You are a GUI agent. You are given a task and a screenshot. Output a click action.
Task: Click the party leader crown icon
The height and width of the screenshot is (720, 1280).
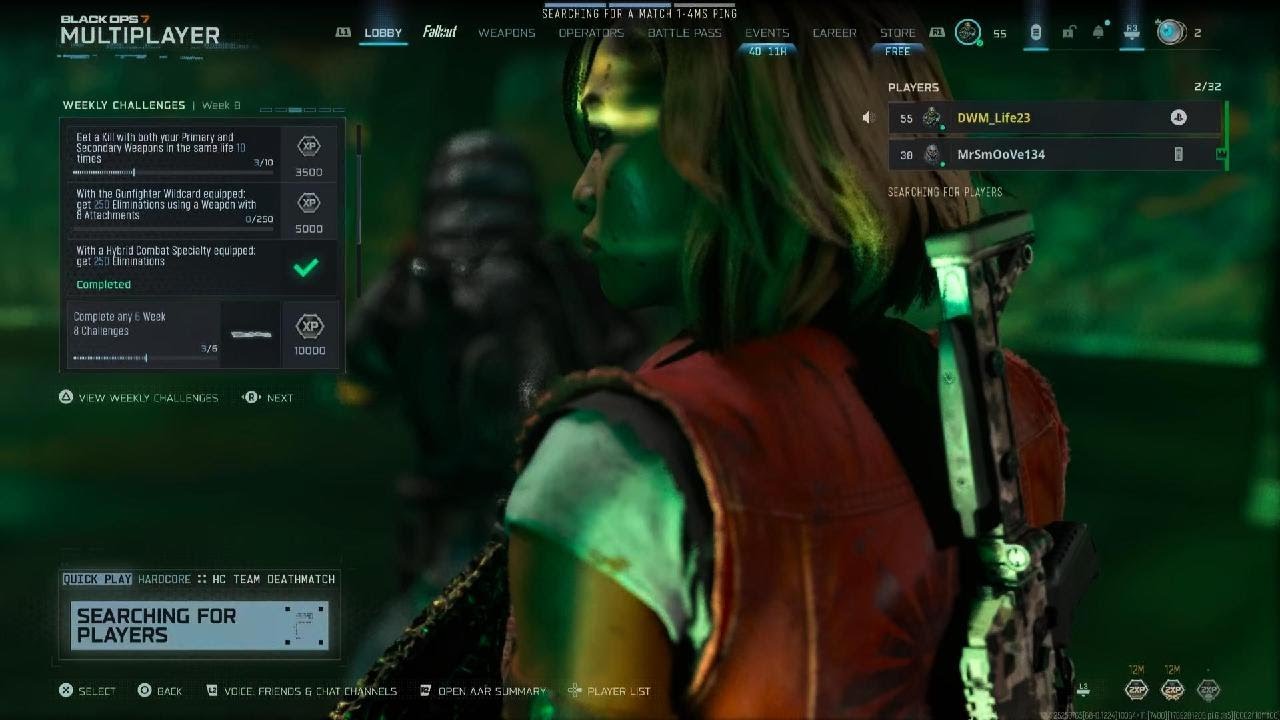pos(1222,154)
